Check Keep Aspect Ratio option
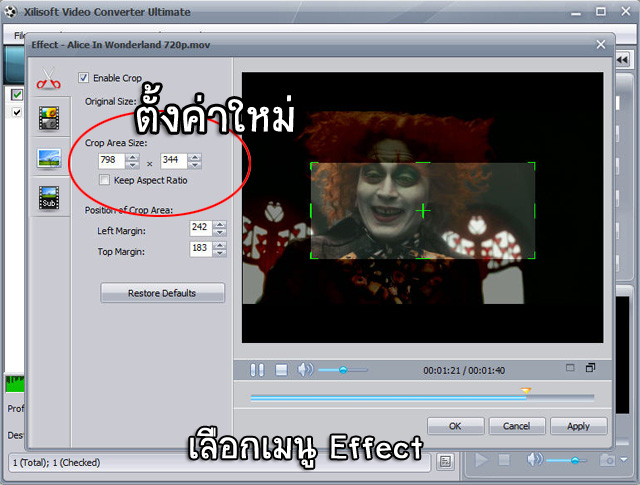 pos(104,180)
